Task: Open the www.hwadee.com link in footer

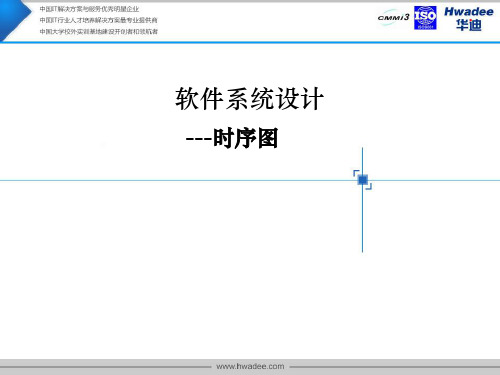Action: pyautogui.click(x=250, y=366)
